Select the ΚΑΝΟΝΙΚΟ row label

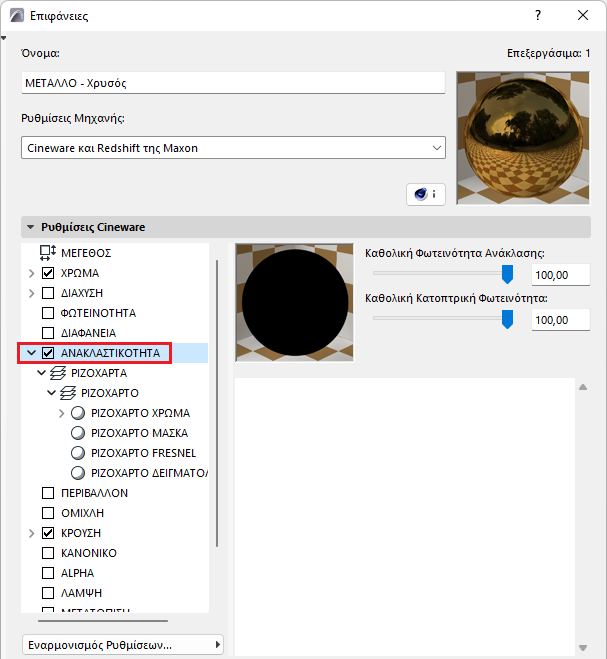89,553
